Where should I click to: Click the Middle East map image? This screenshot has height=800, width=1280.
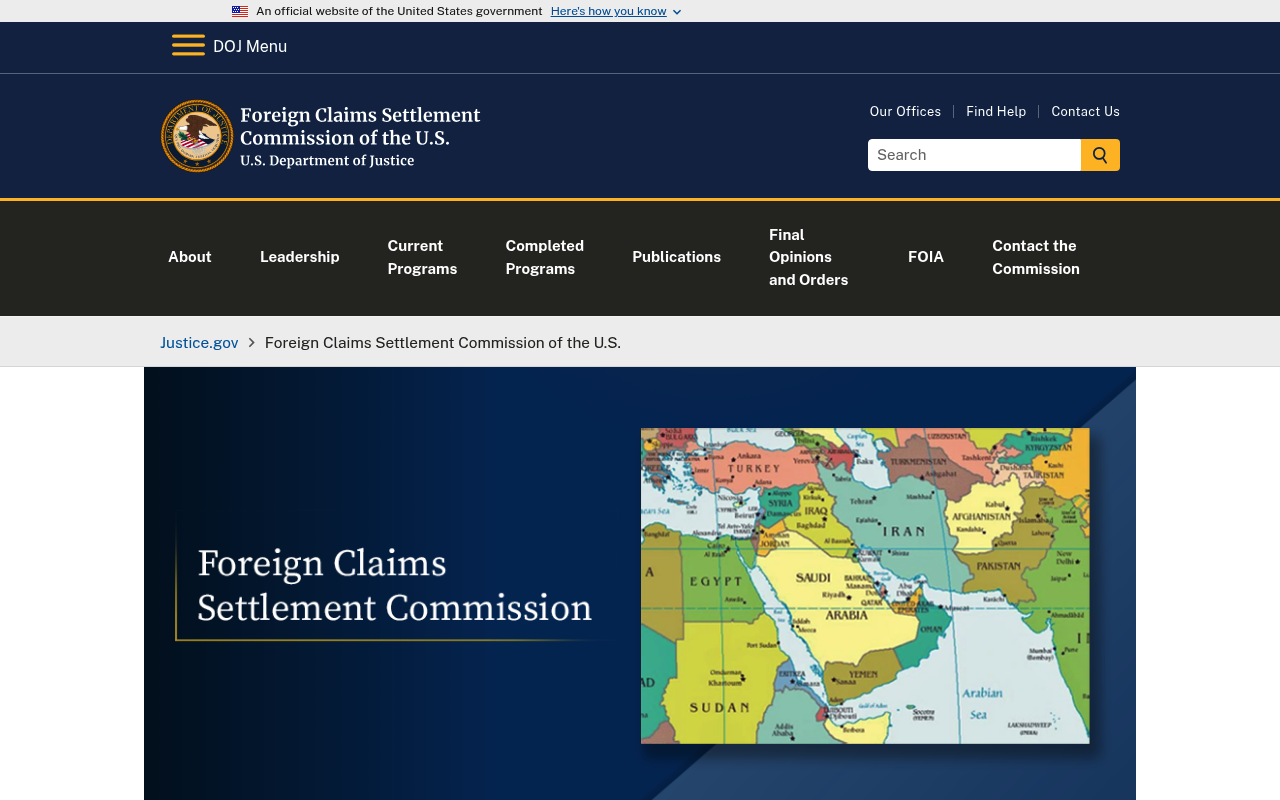[x=865, y=586]
